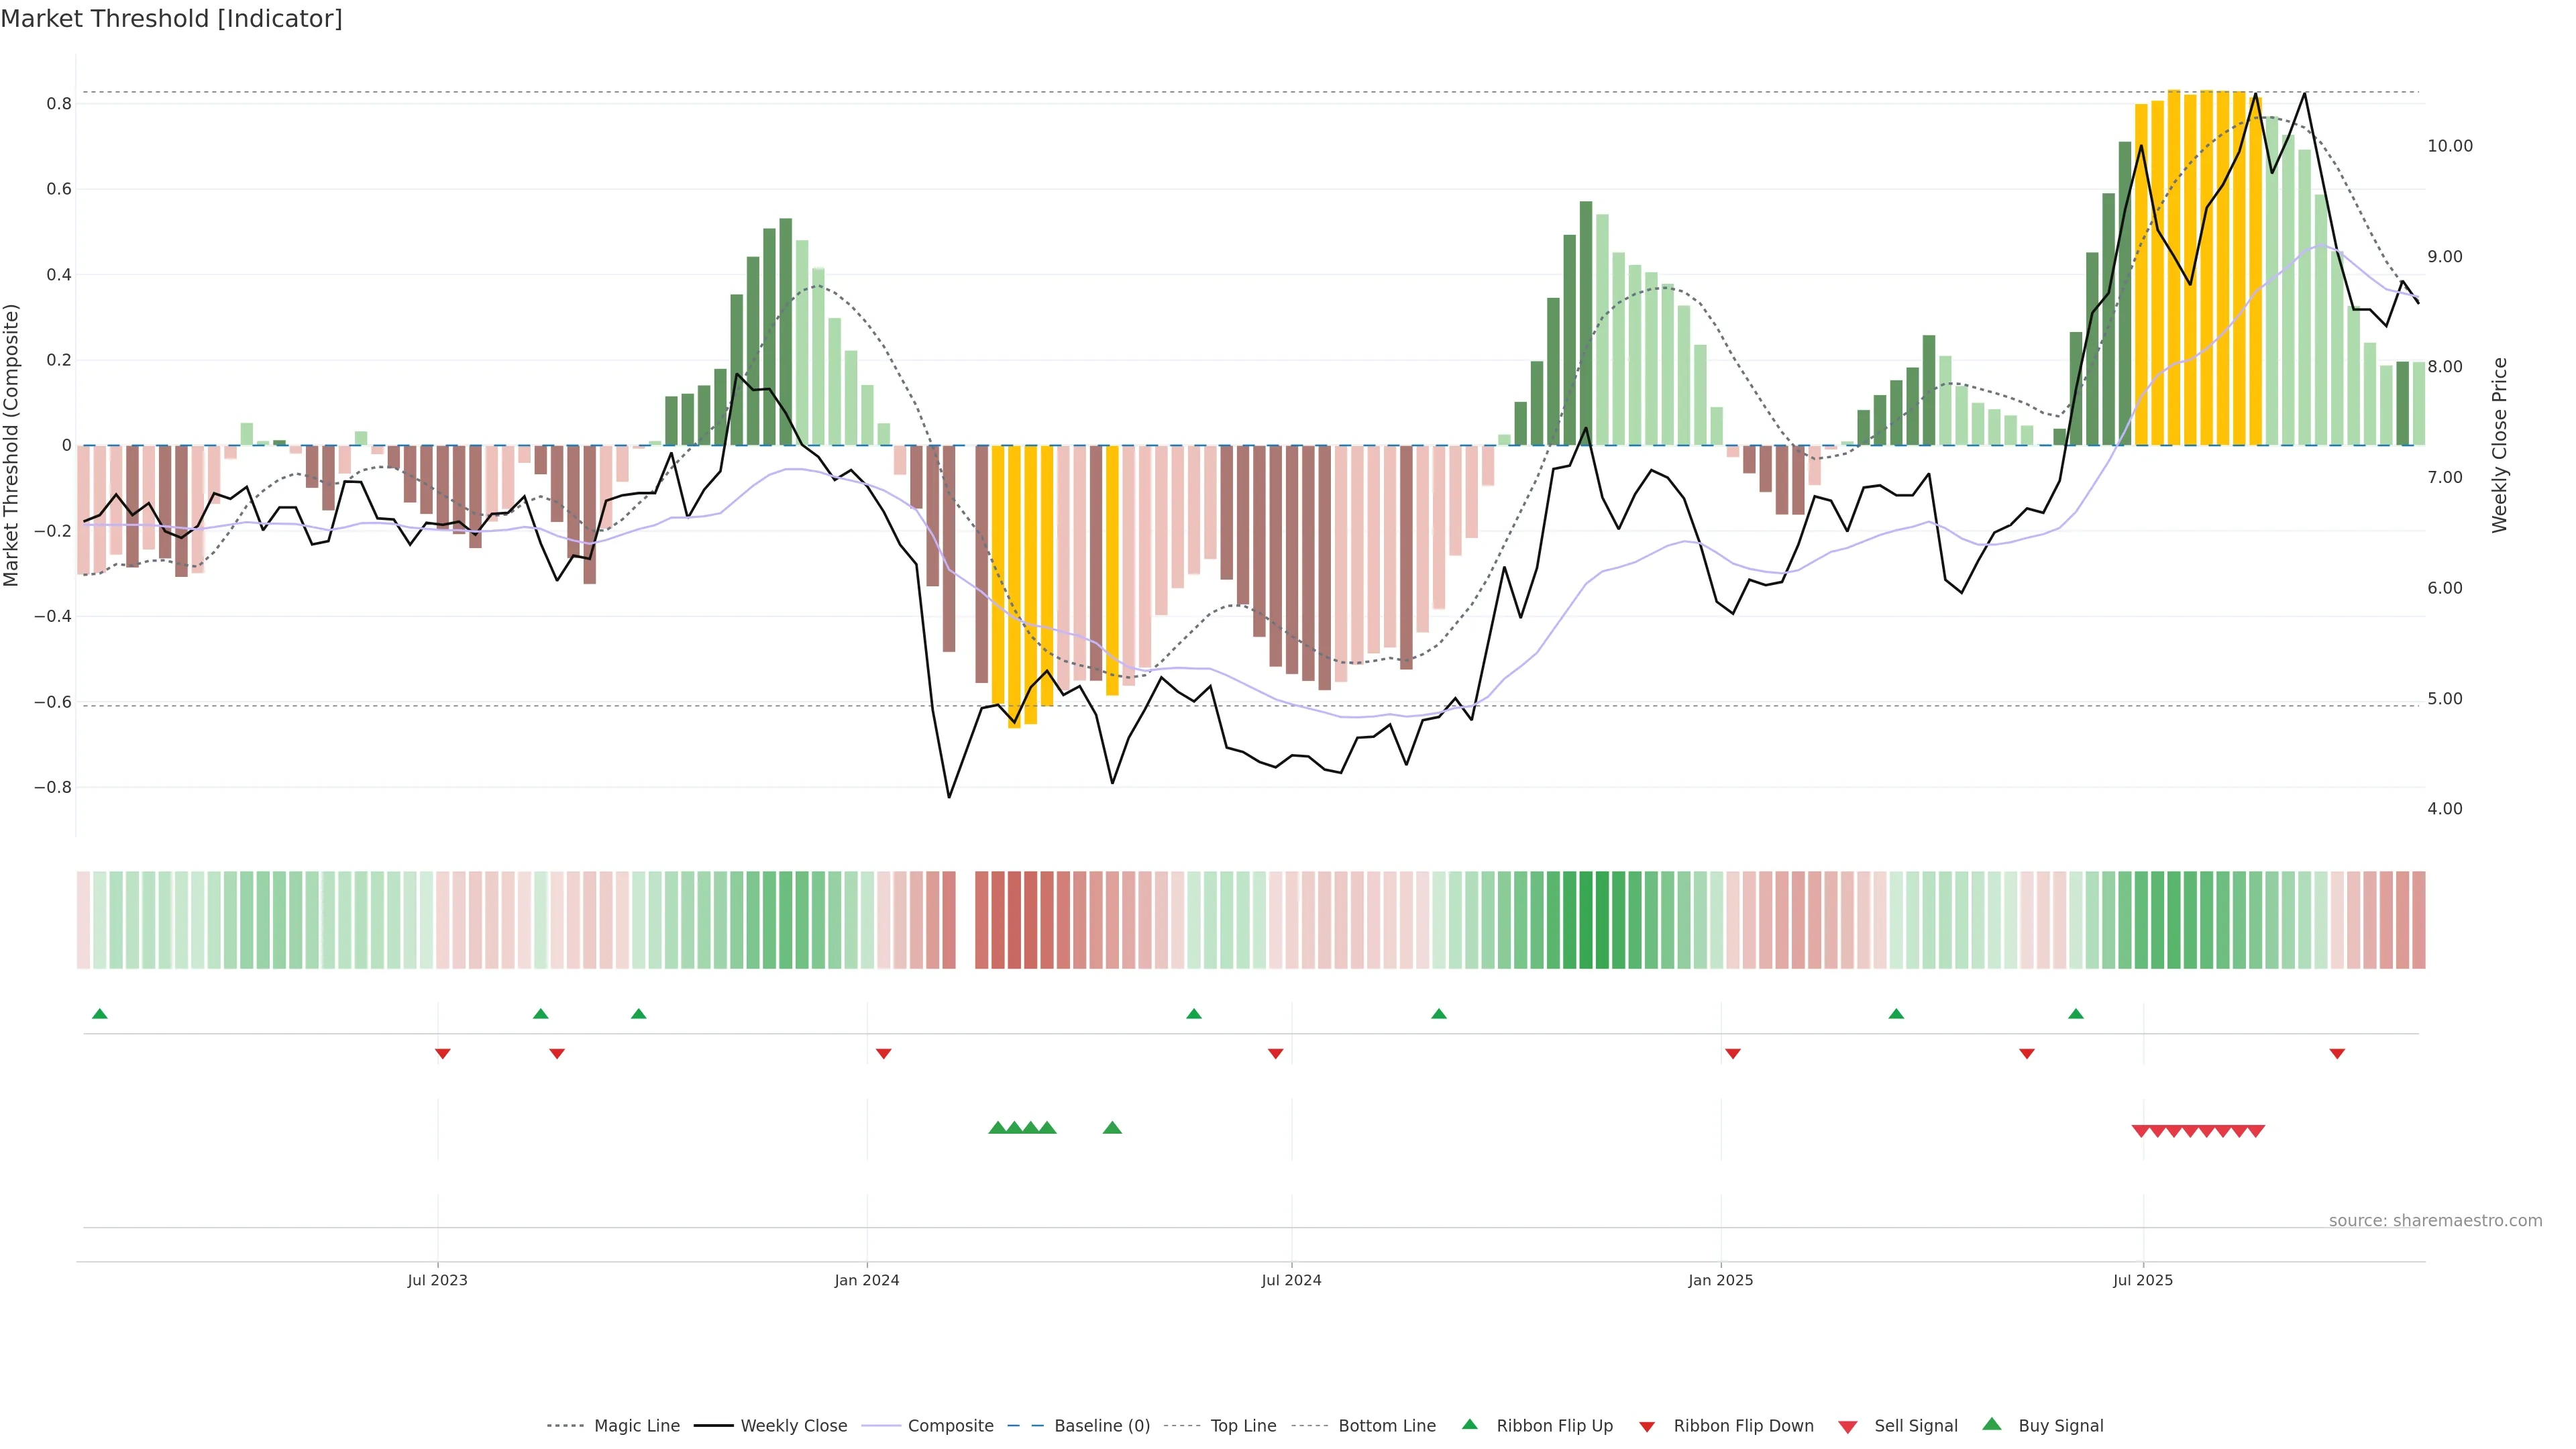
Task: Click the sharemaestro.com source text
Action: click(x=2435, y=1220)
